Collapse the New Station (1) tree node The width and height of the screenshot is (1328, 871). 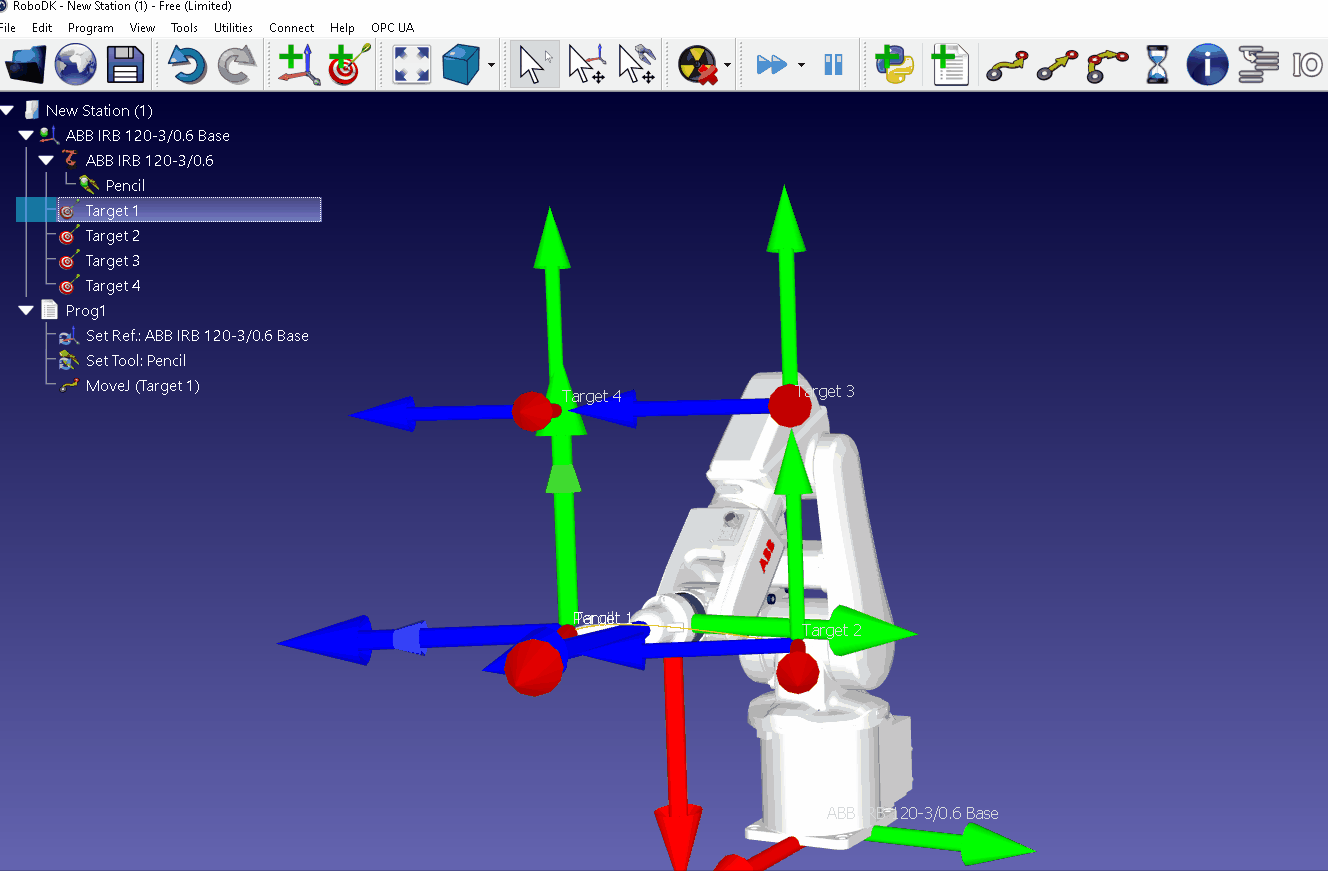tap(7, 110)
